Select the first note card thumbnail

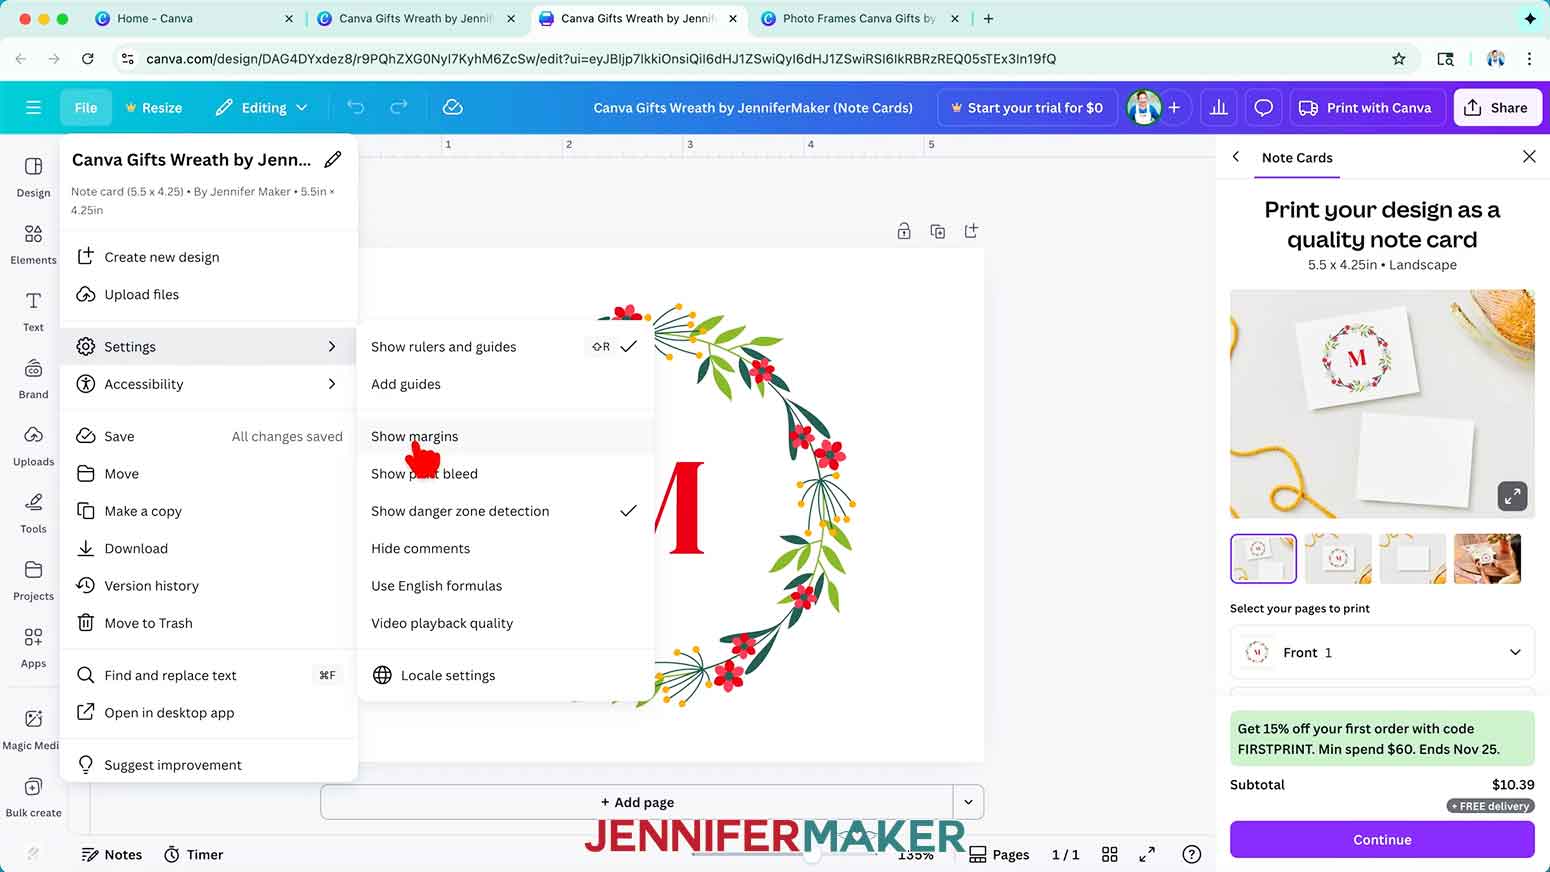click(1263, 559)
